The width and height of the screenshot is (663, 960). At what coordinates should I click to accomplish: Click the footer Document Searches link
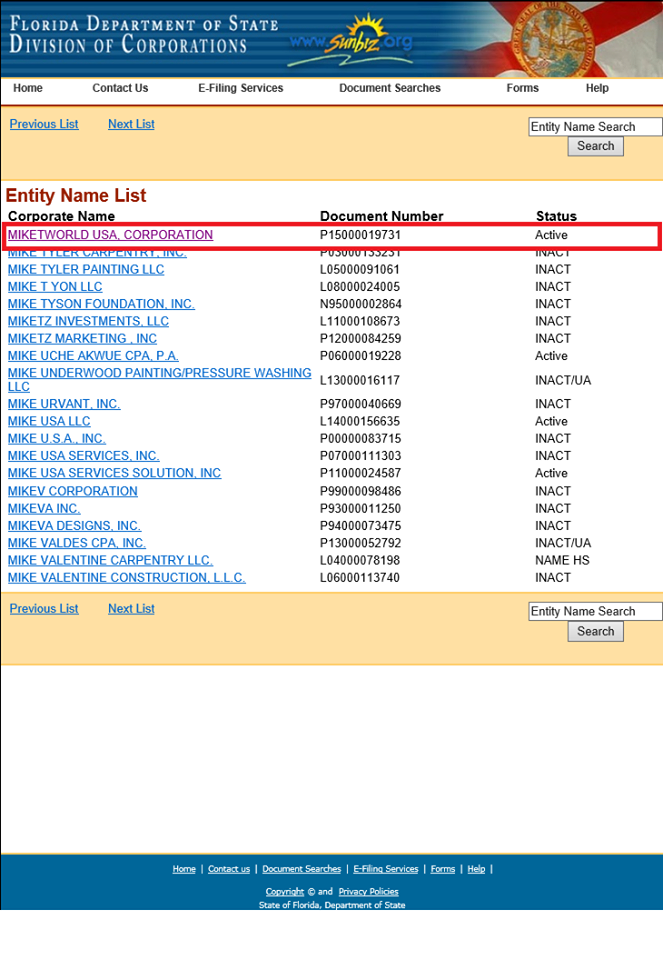coord(302,869)
